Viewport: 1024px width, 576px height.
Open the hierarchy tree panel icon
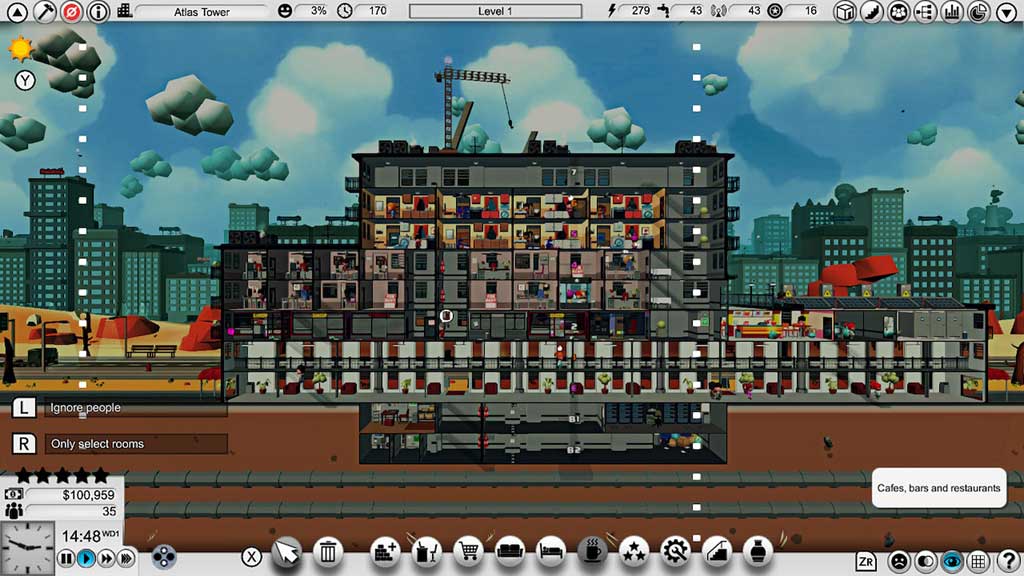[925, 12]
